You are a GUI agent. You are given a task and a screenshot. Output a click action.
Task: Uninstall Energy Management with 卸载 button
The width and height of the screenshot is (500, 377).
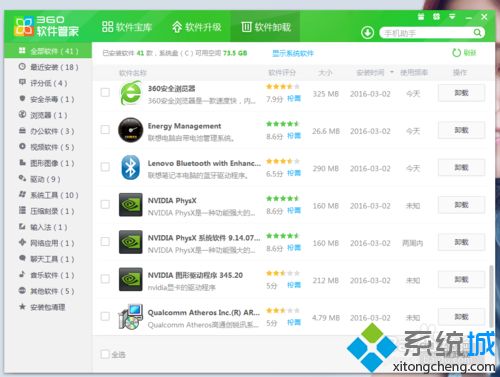(461, 130)
